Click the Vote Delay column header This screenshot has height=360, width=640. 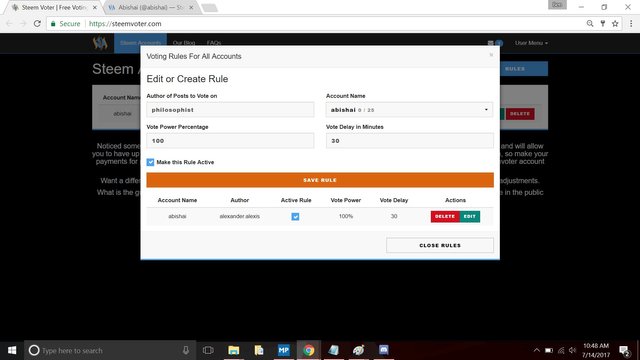point(393,200)
